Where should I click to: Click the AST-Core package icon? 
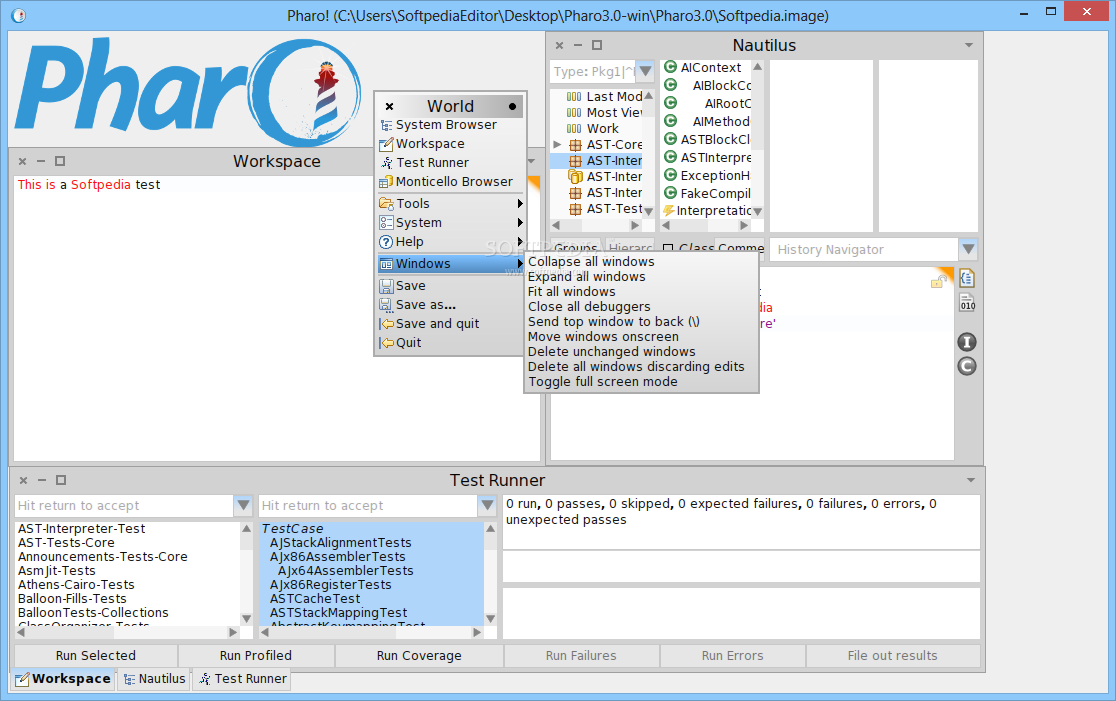tap(575, 145)
